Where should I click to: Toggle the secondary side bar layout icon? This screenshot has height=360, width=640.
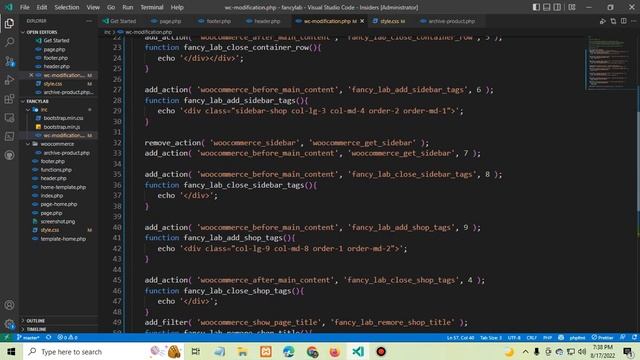click(557, 7)
